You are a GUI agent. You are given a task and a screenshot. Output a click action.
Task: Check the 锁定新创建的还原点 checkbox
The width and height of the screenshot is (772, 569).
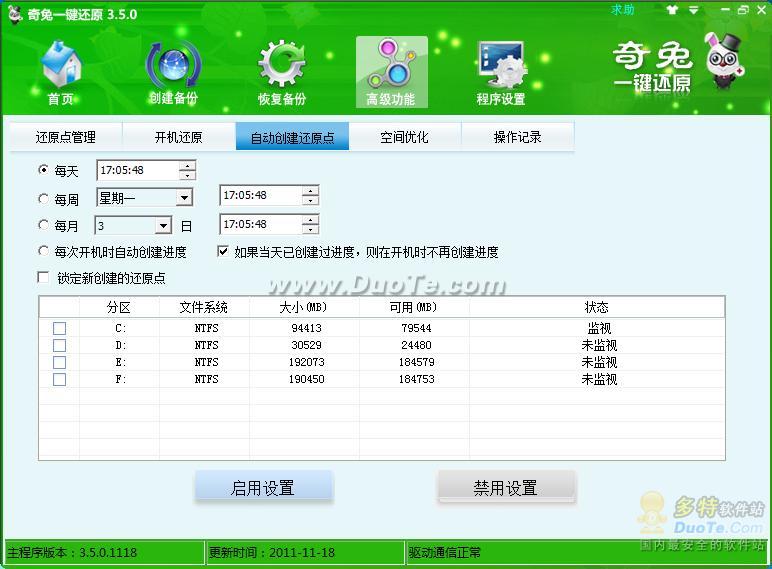(43, 277)
